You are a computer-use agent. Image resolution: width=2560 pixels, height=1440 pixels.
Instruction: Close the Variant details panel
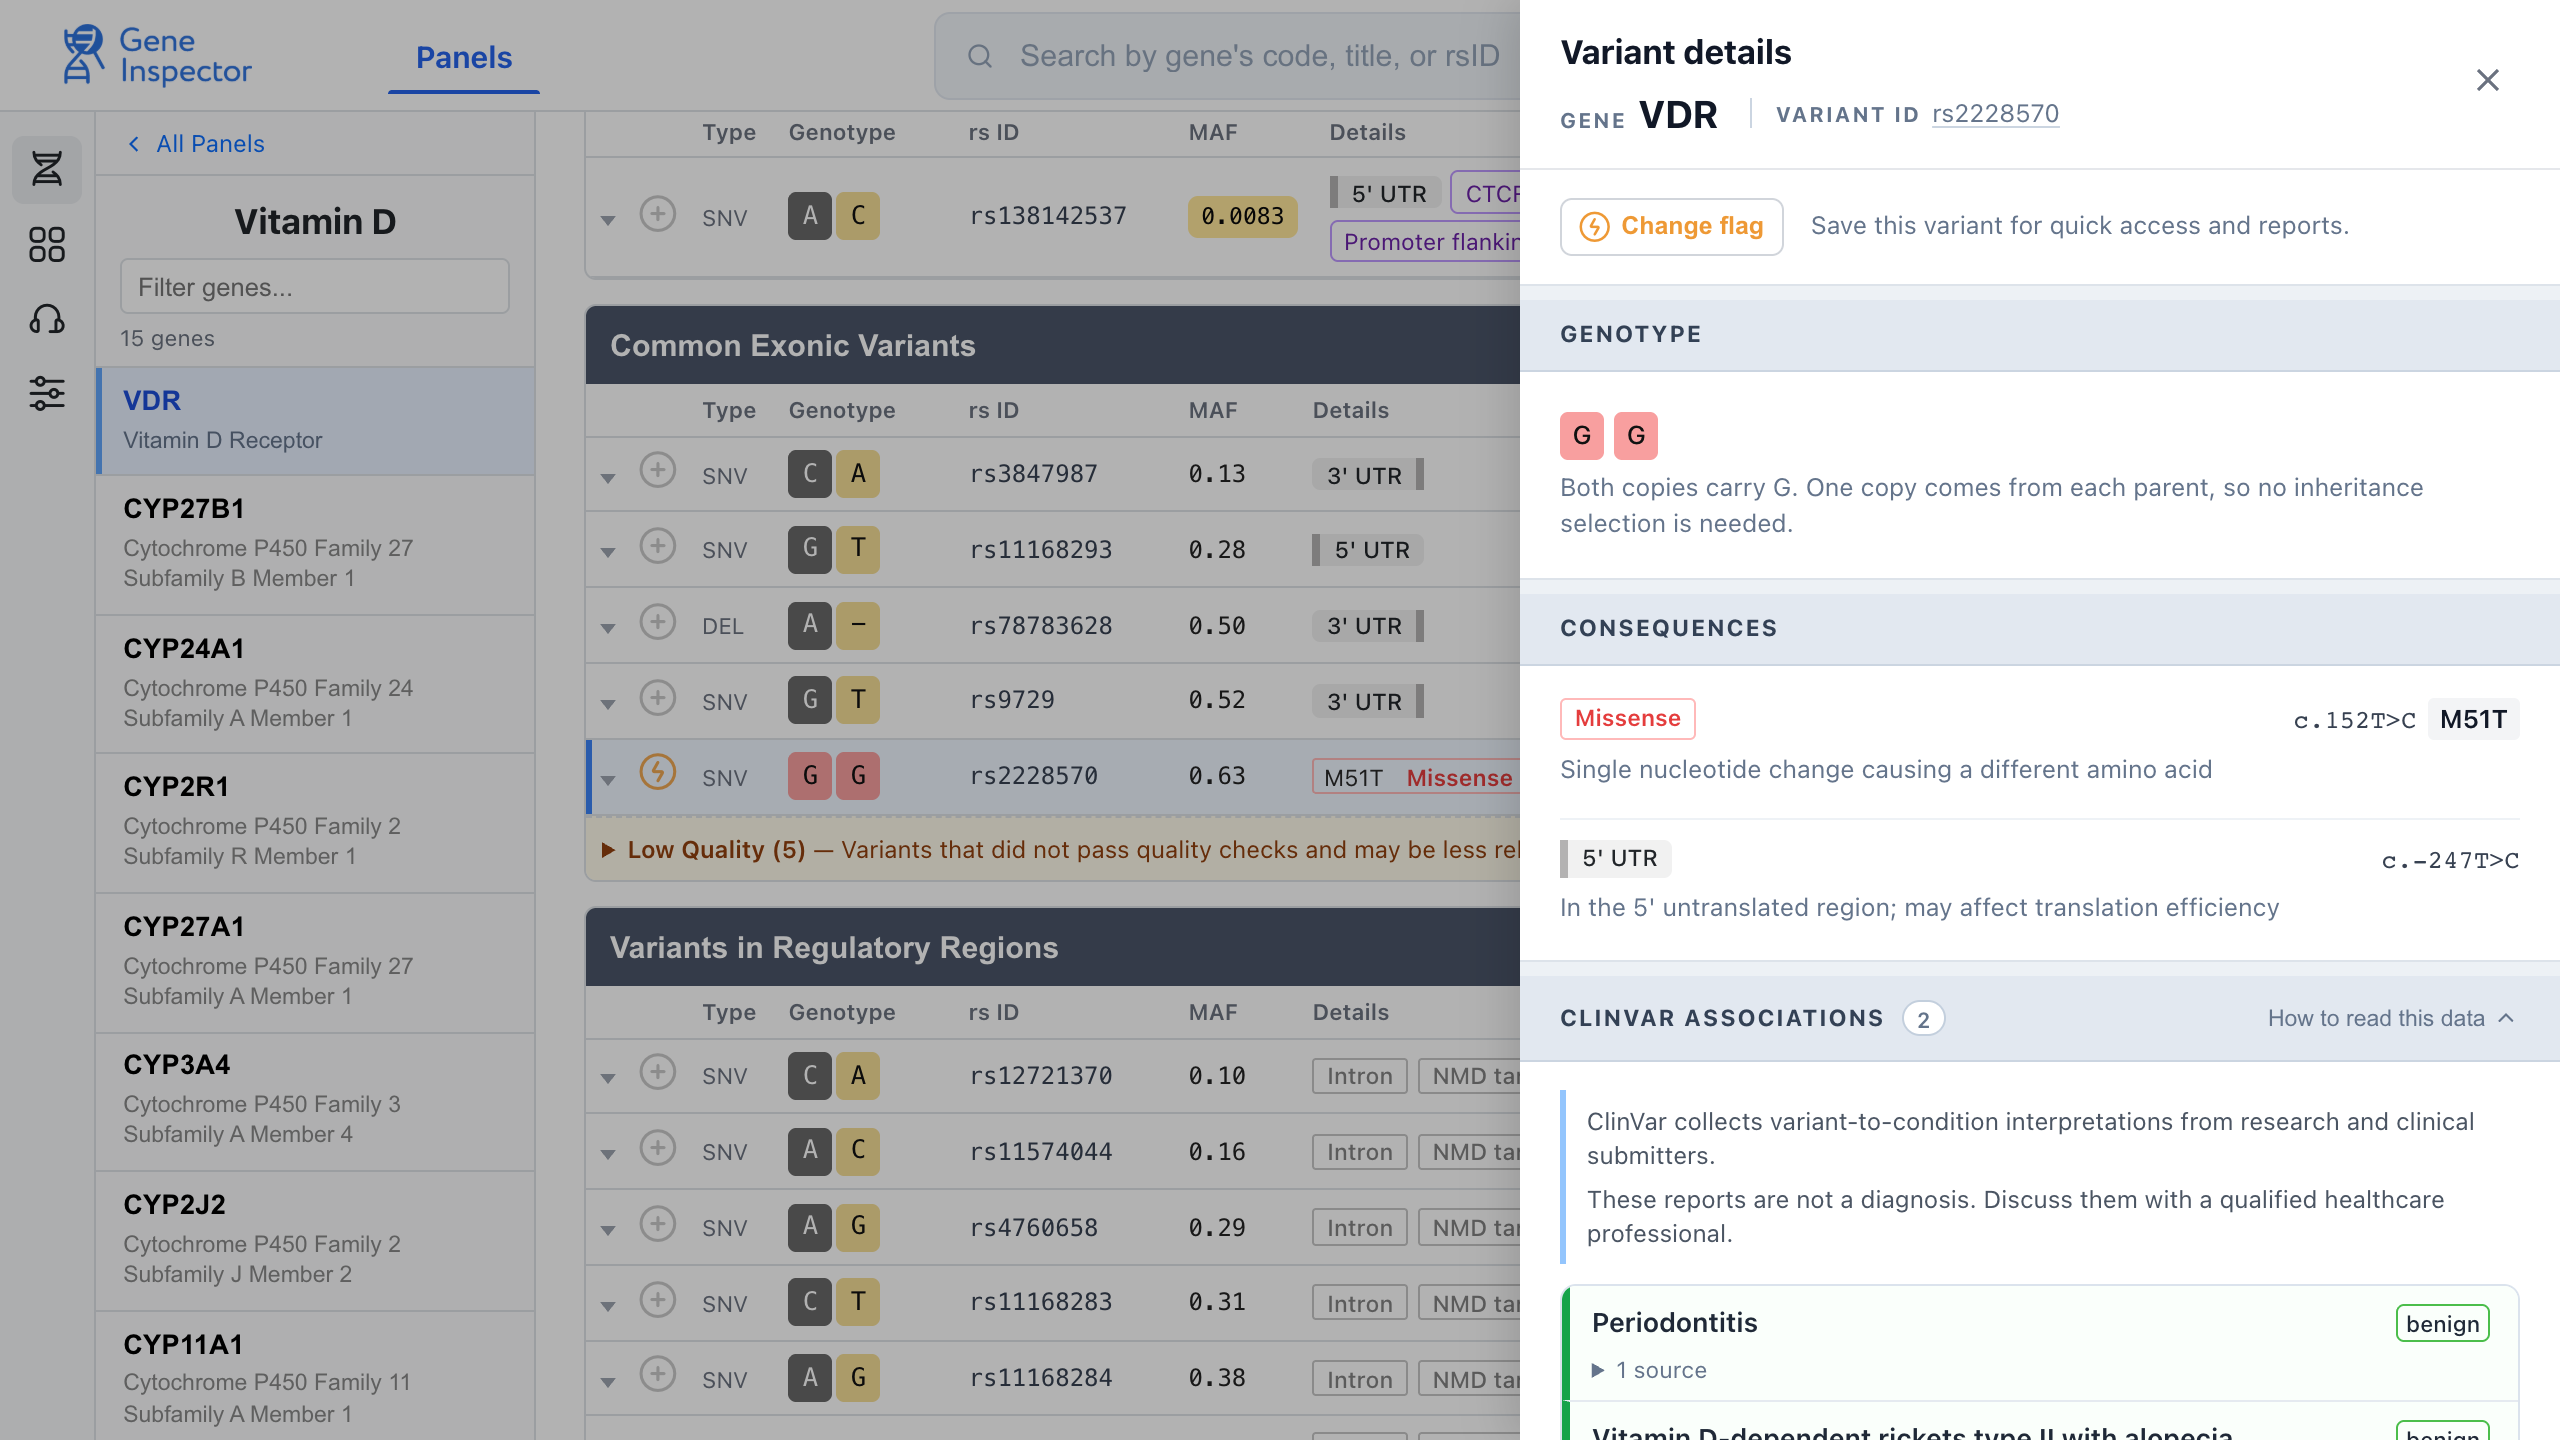[x=2487, y=80]
